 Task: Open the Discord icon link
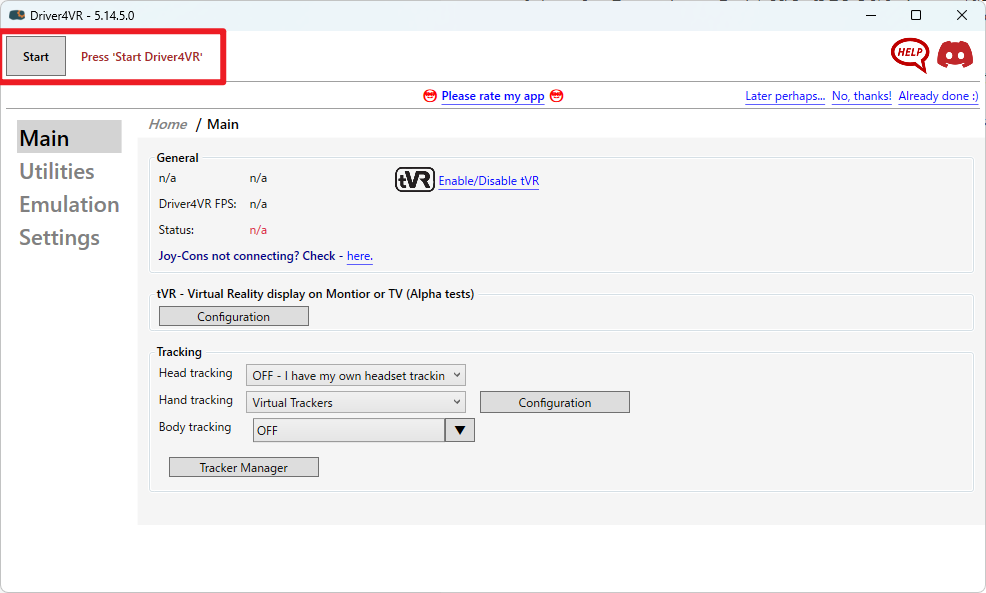pos(955,55)
